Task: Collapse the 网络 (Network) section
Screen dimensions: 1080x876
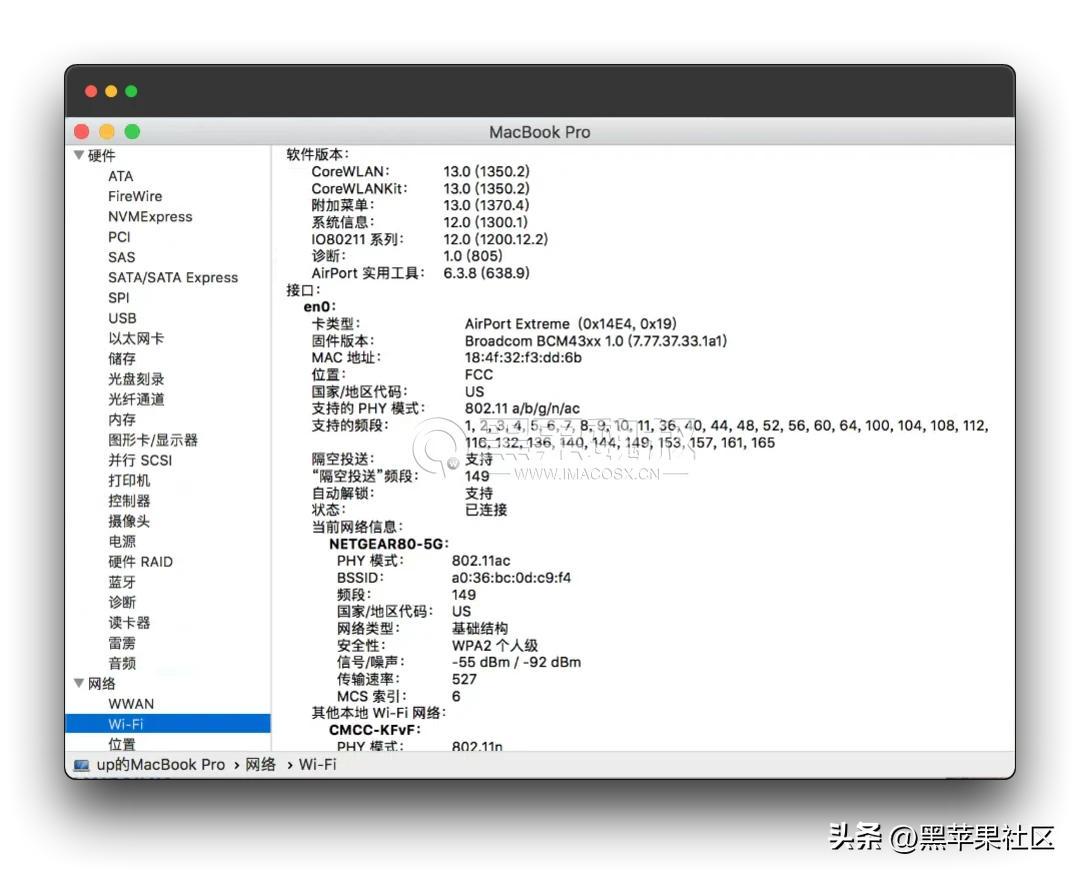Action: [78, 683]
